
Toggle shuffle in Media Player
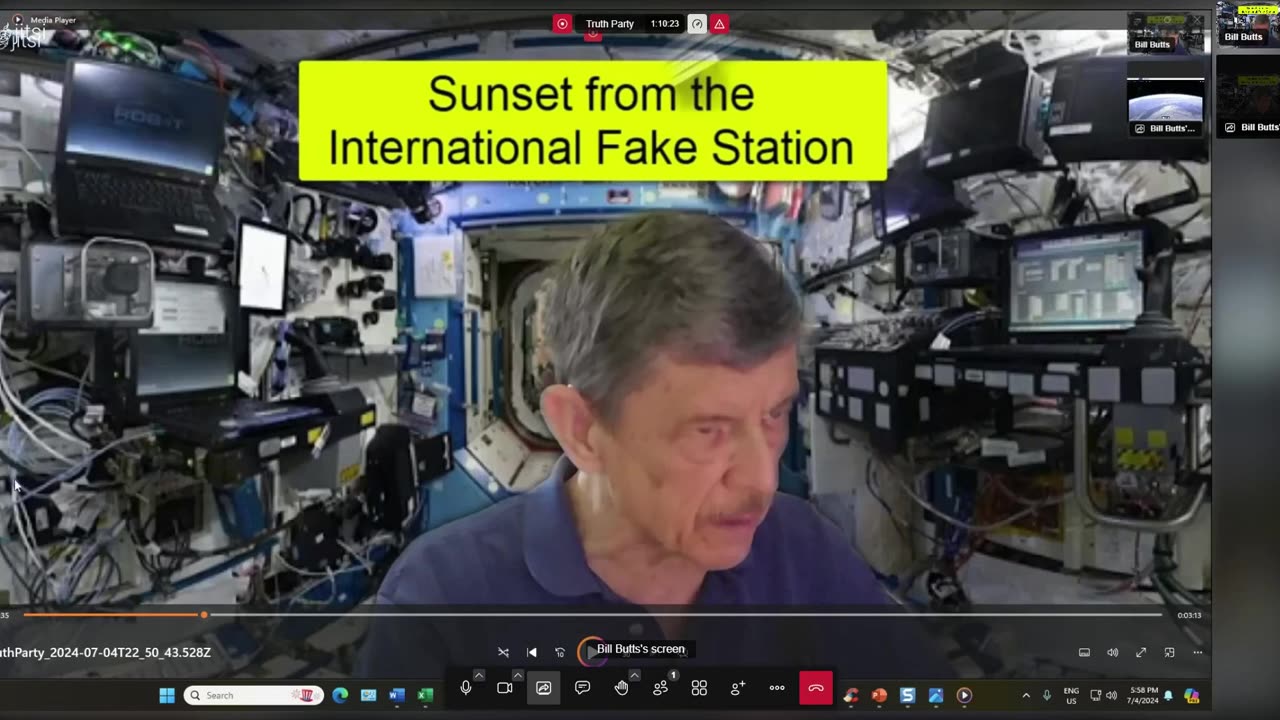[503, 652]
